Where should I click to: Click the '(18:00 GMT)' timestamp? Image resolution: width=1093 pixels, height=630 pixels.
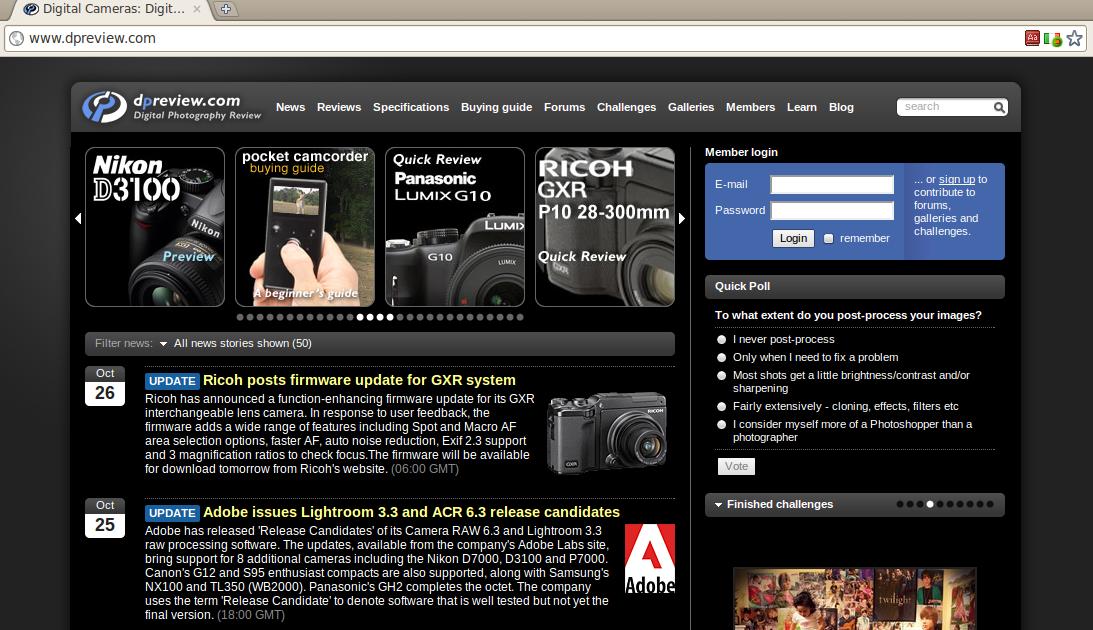(x=251, y=615)
